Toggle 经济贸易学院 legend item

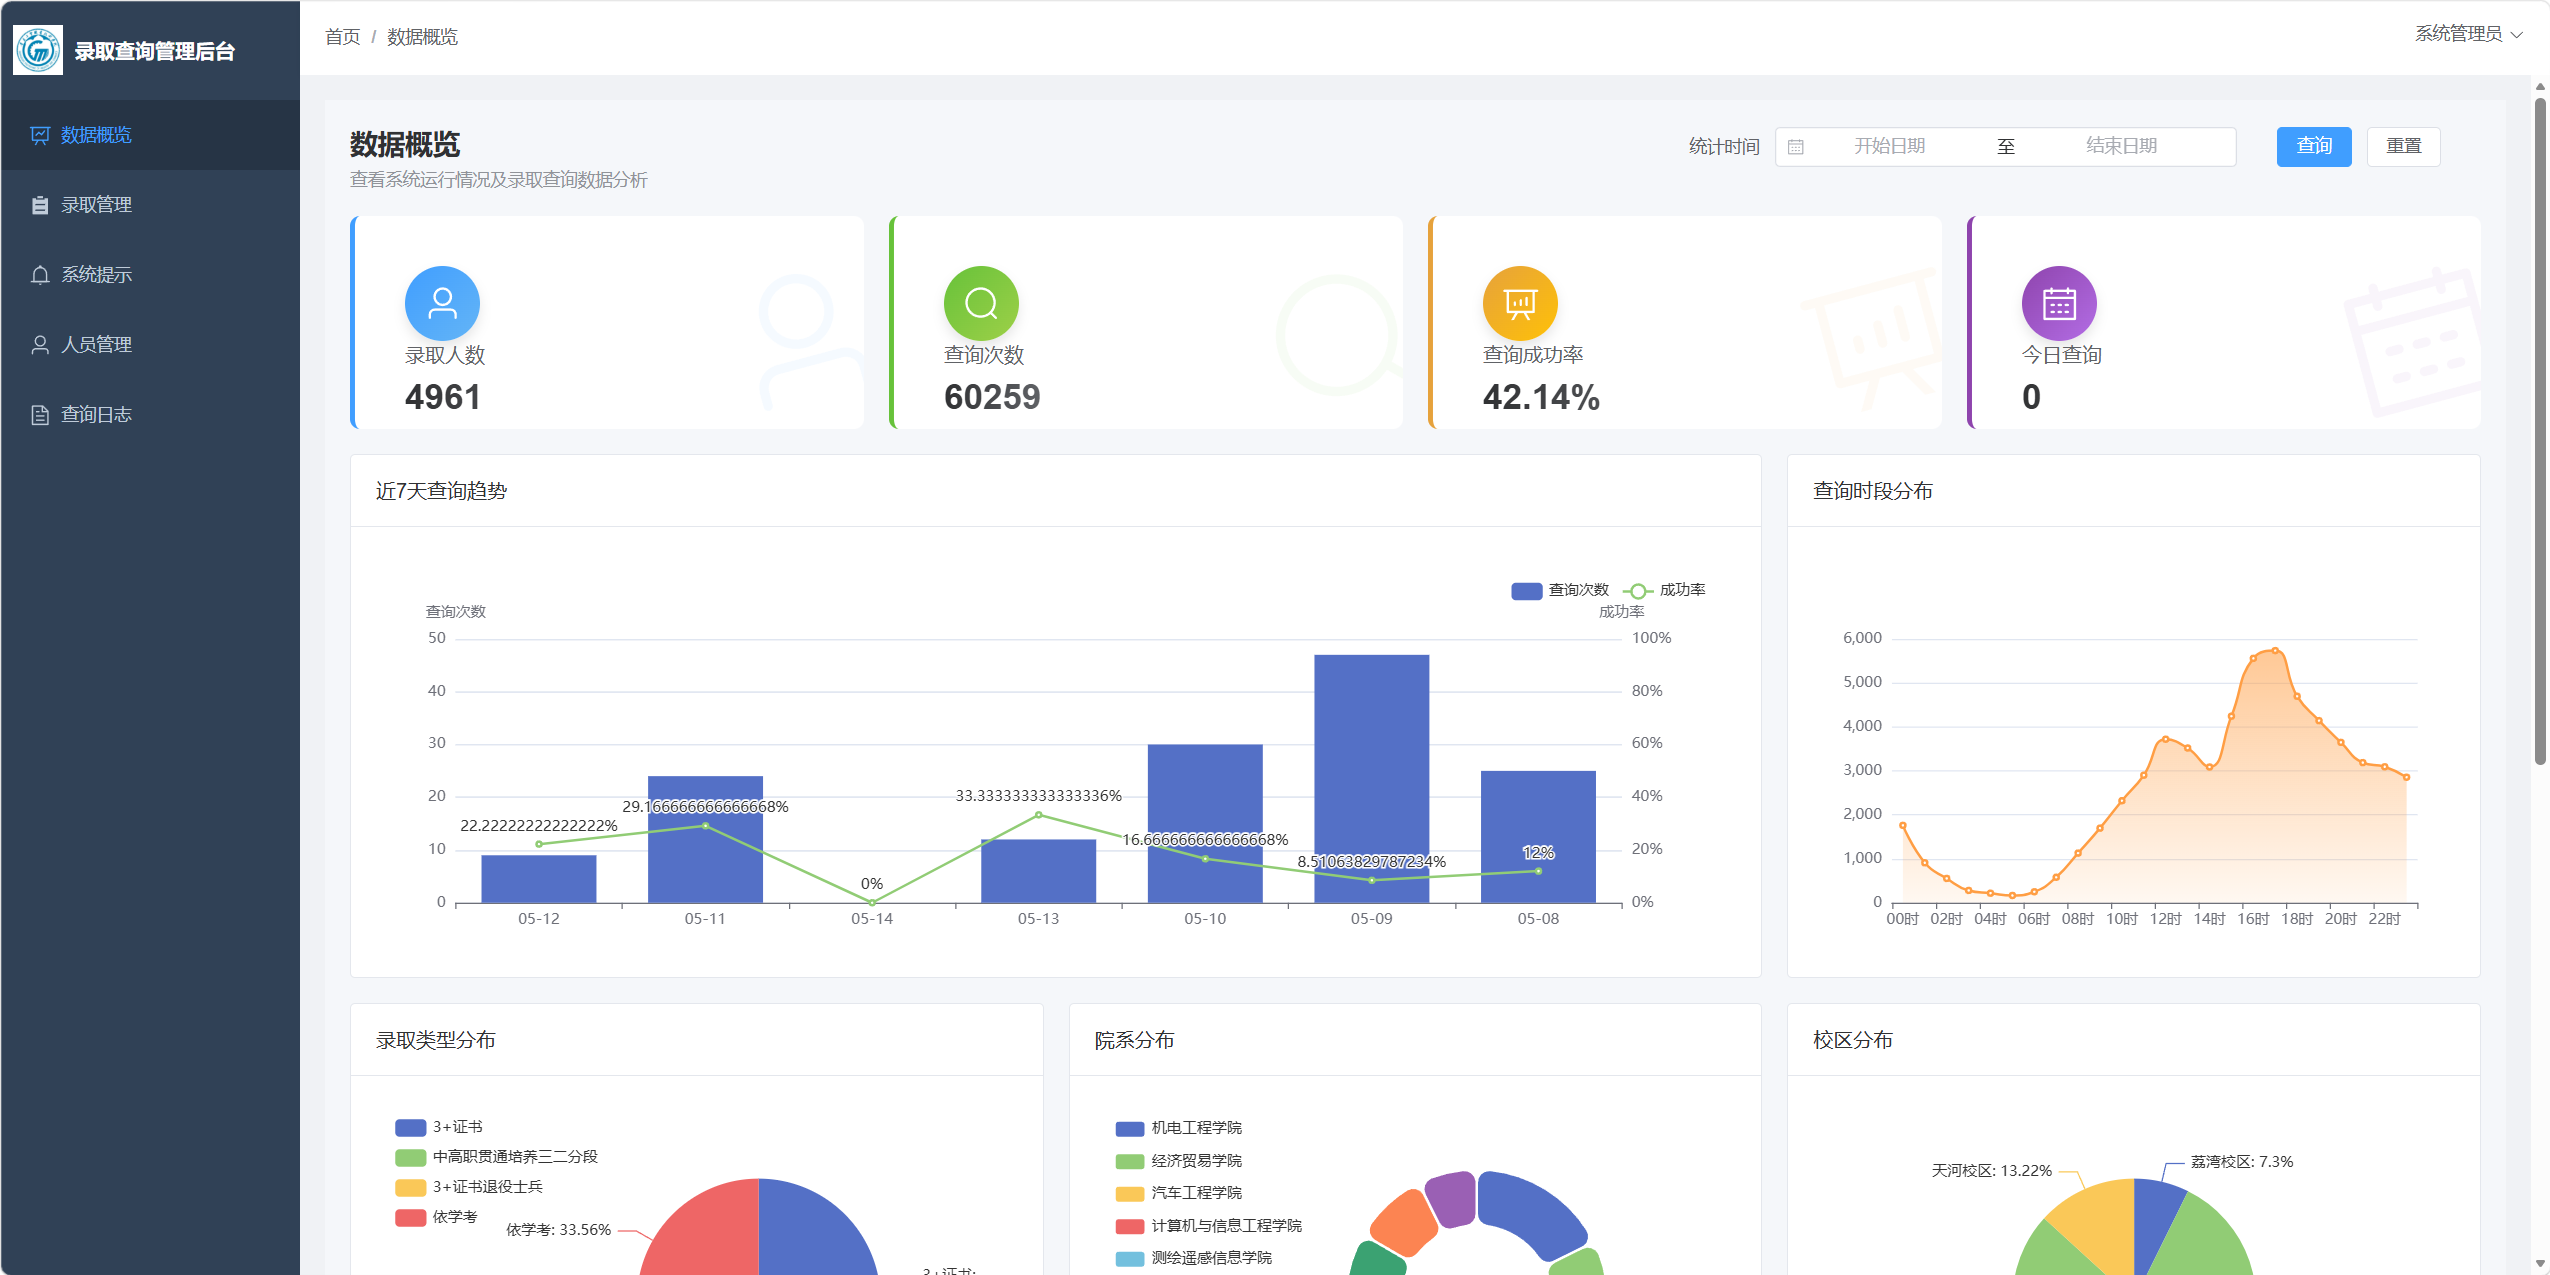click(x=1179, y=1161)
